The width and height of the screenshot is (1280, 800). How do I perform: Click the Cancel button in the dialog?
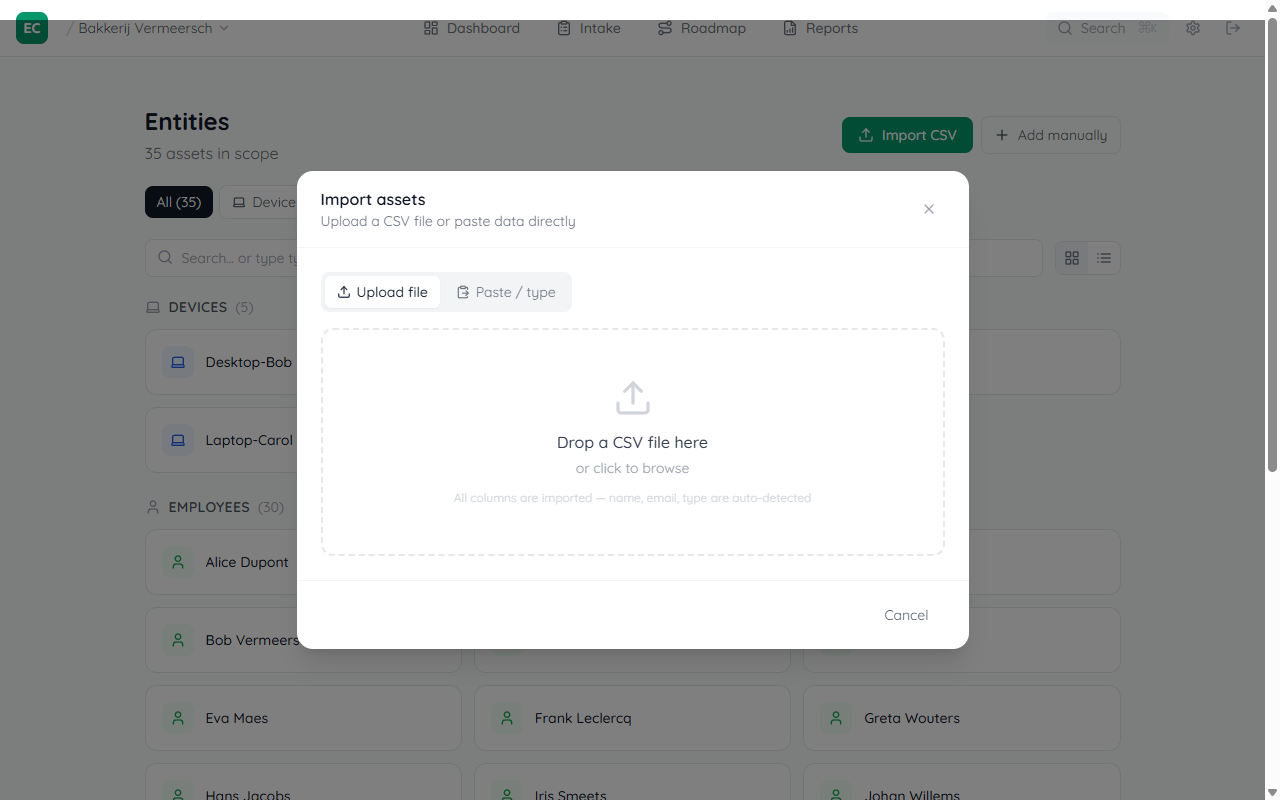click(x=905, y=615)
